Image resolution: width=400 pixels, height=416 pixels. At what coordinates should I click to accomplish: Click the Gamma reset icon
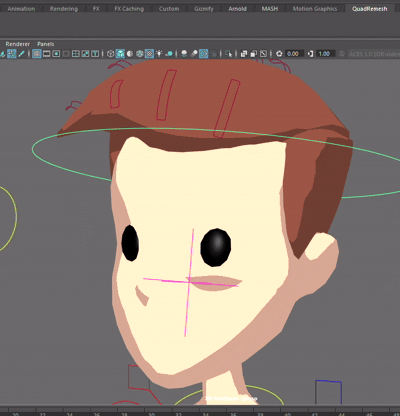click(310, 54)
